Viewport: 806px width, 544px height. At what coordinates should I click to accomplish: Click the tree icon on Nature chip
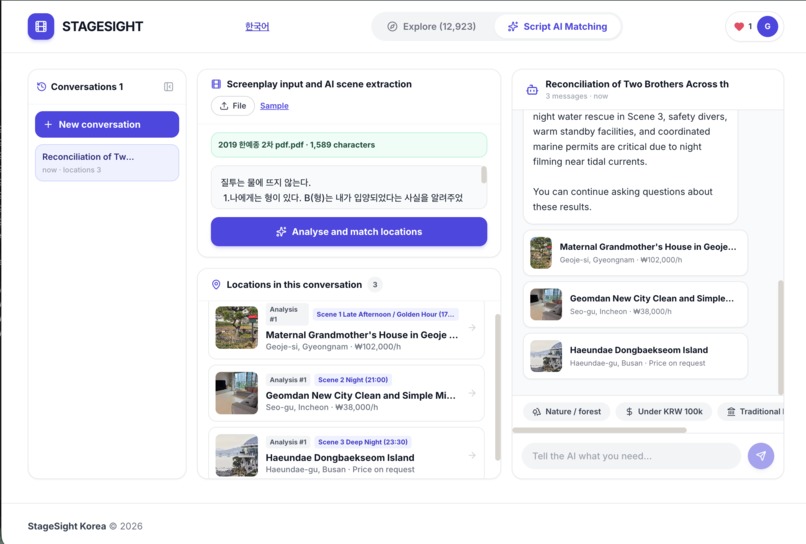537,412
